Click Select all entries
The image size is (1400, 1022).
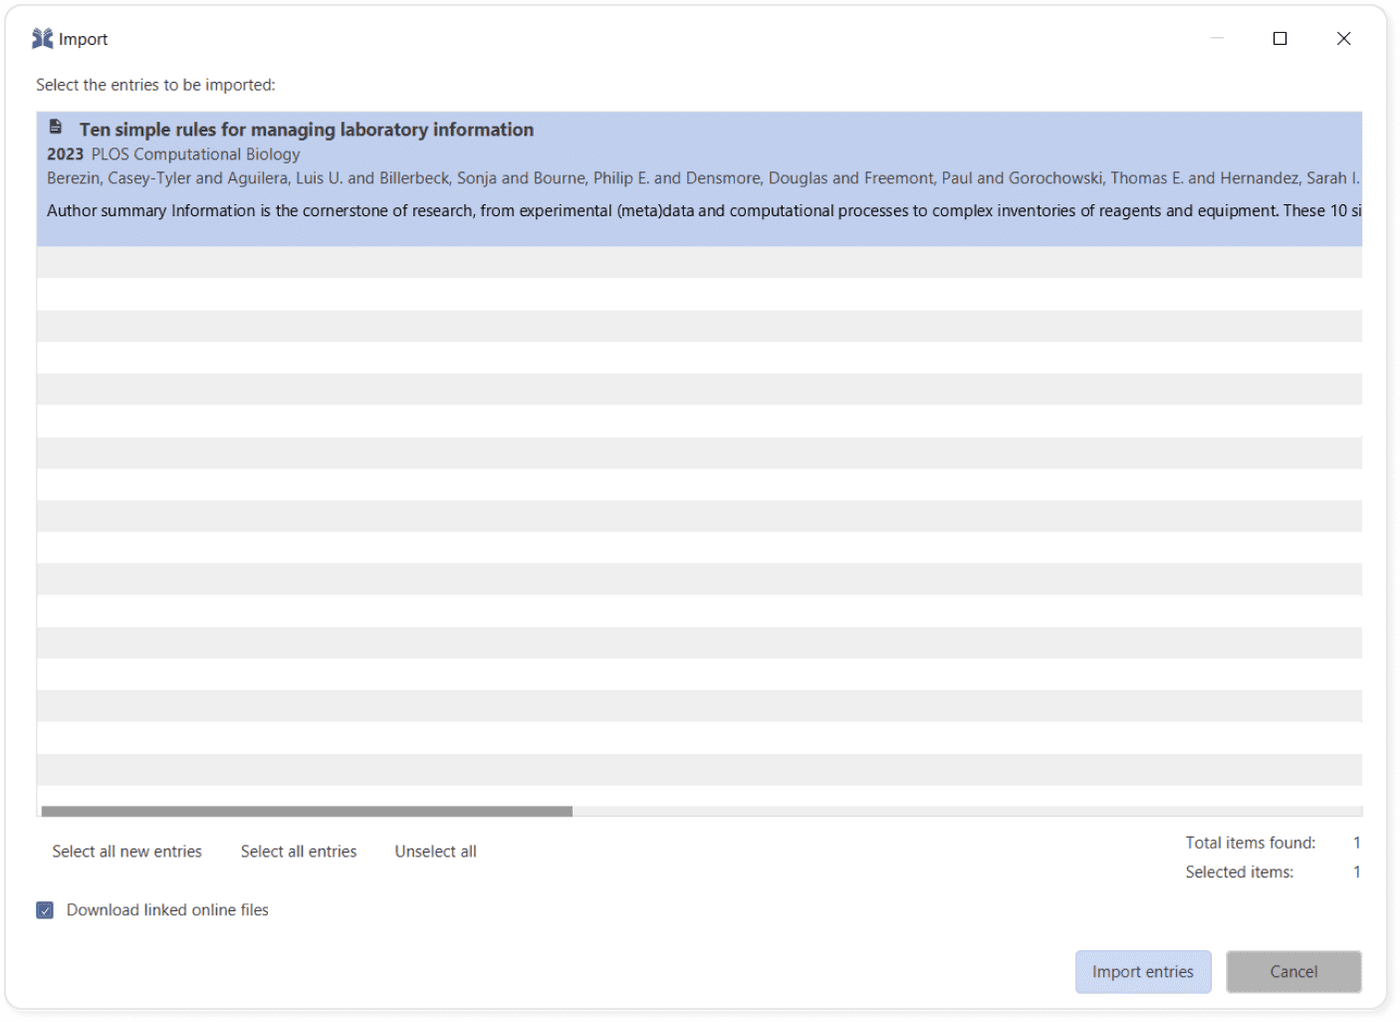click(298, 851)
